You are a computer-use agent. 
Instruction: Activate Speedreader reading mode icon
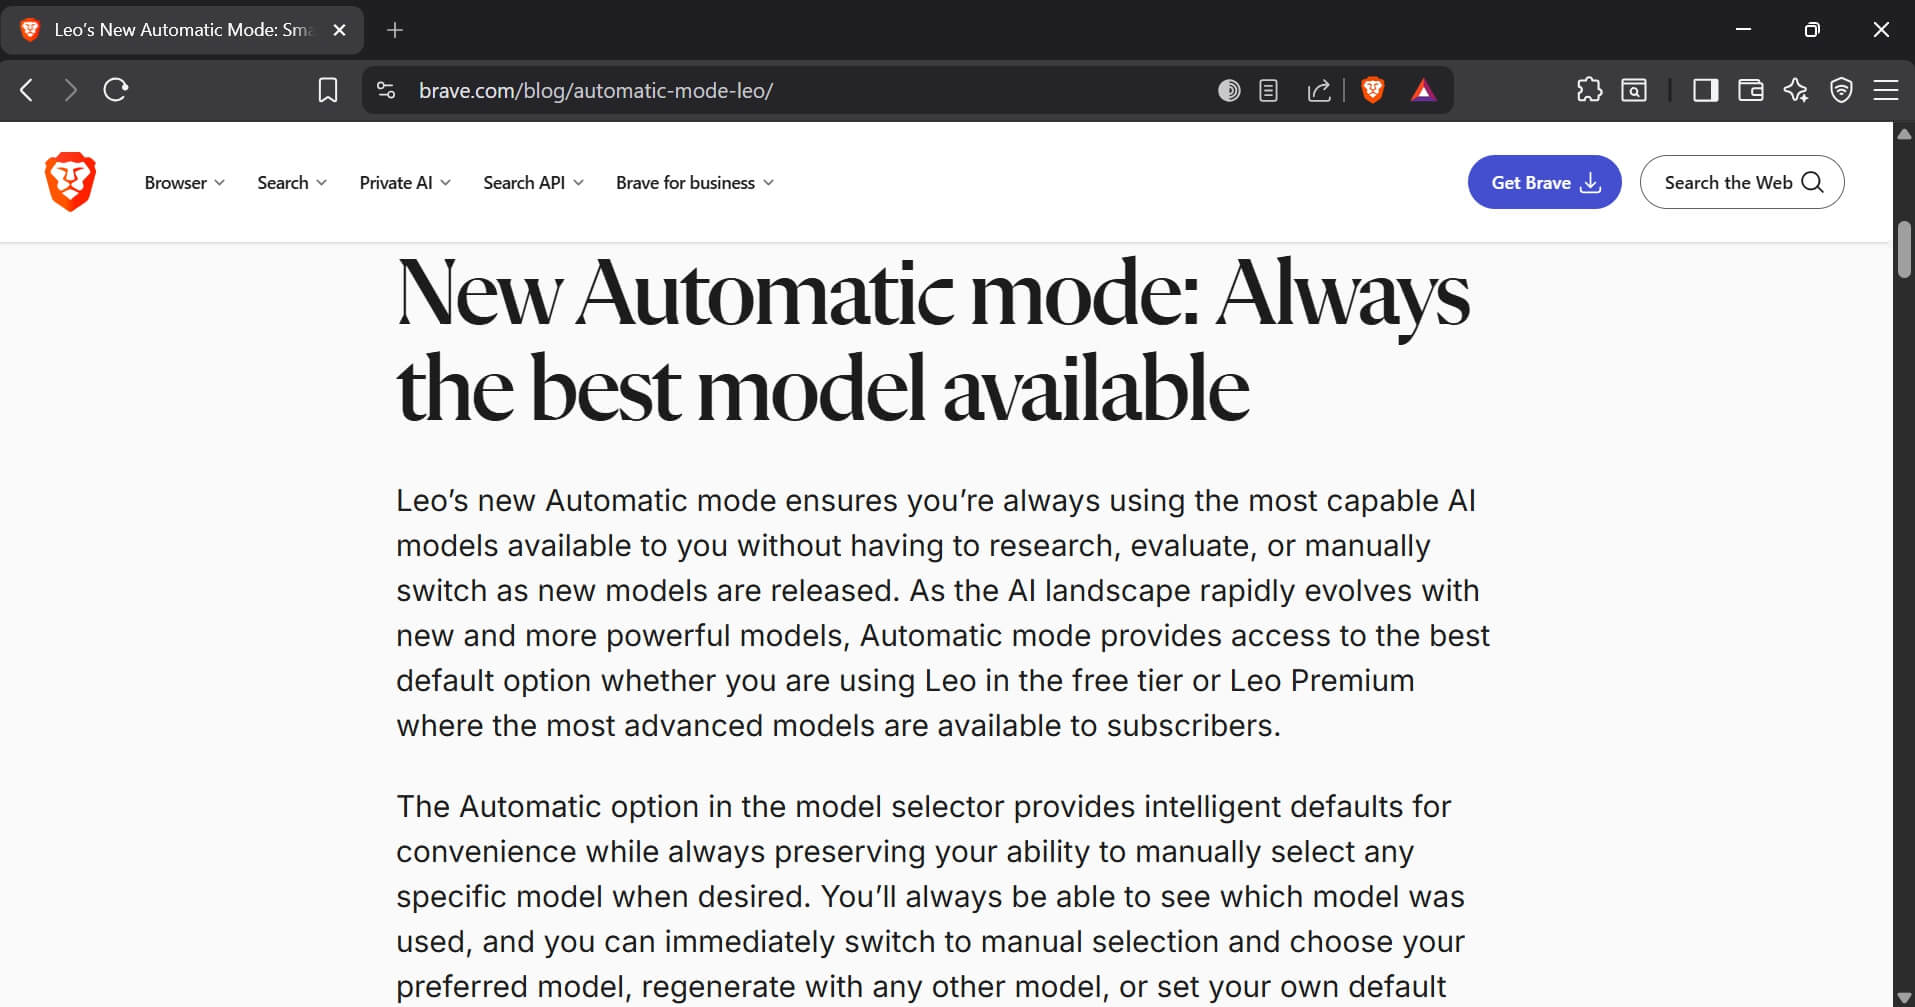click(x=1268, y=90)
